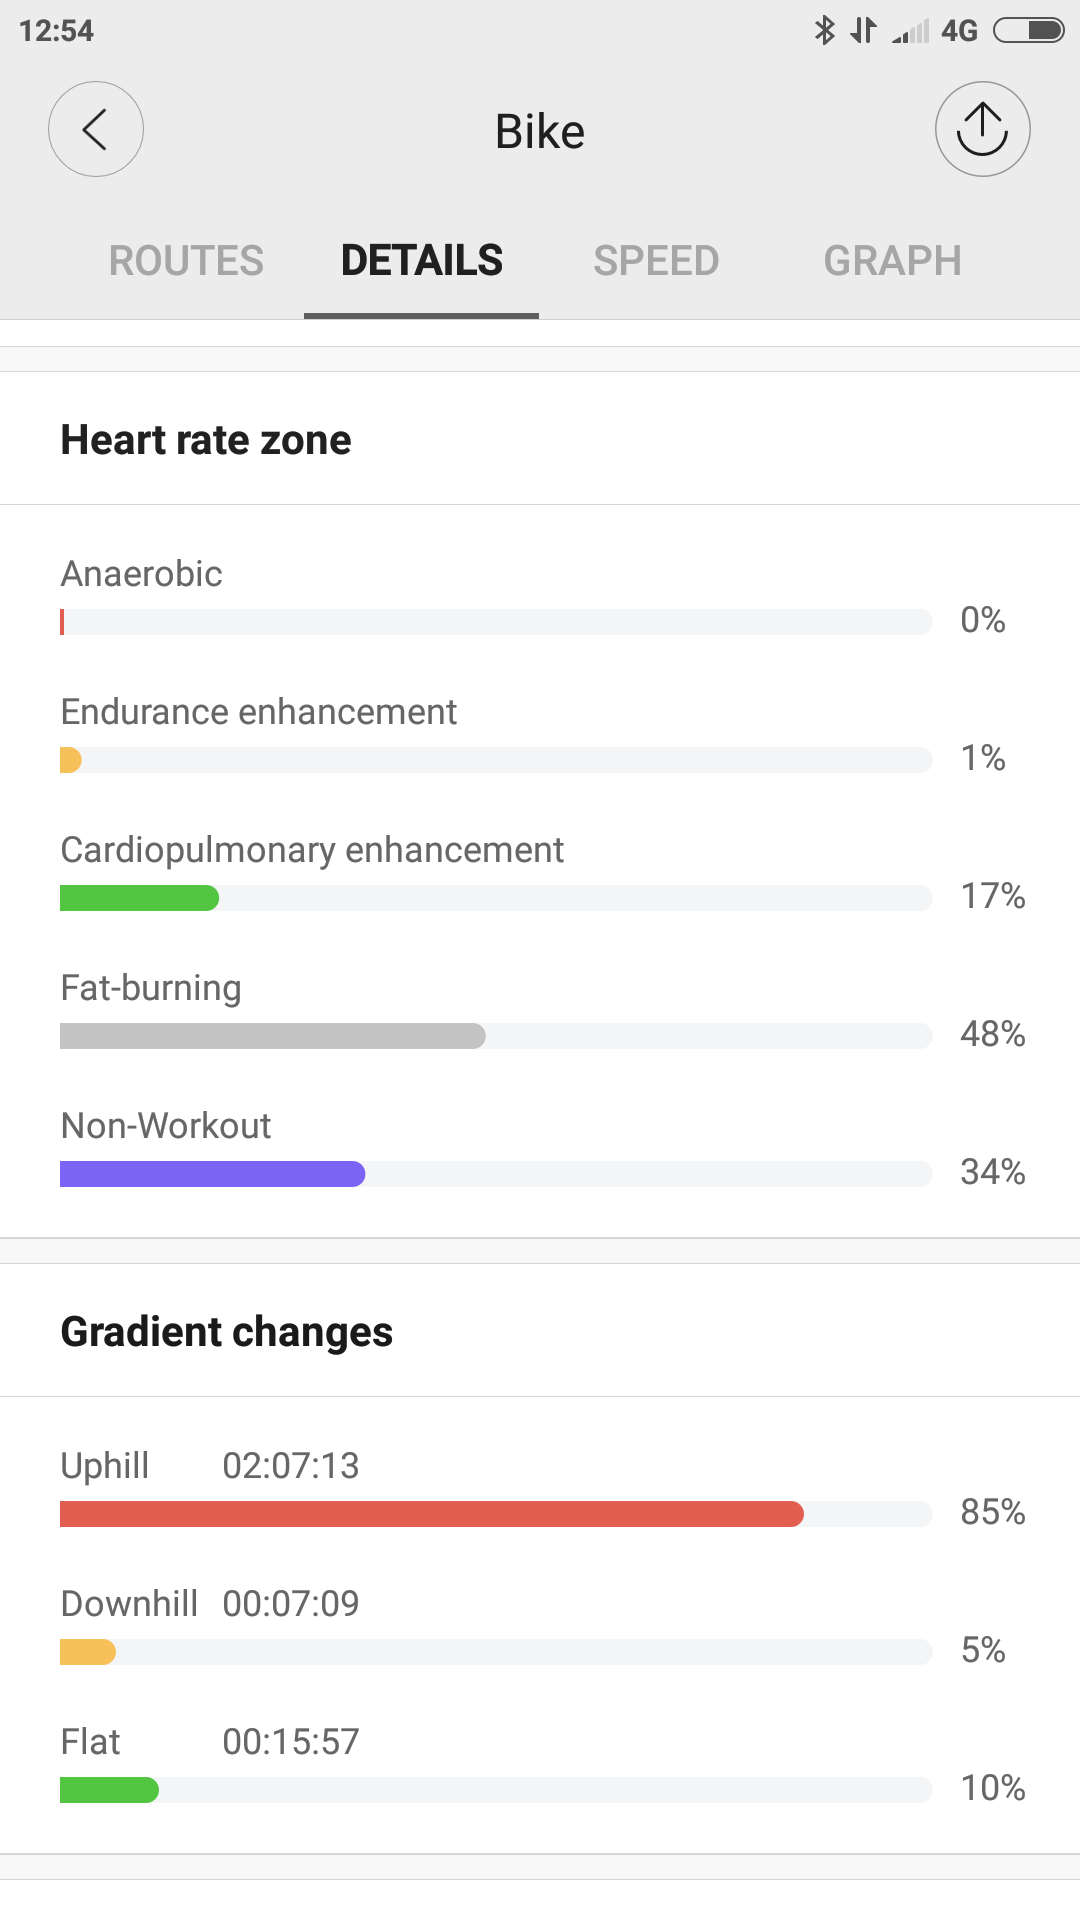Image resolution: width=1080 pixels, height=1920 pixels.
Task: Tap the battery indicator icon
Action: click(1028, 30)
